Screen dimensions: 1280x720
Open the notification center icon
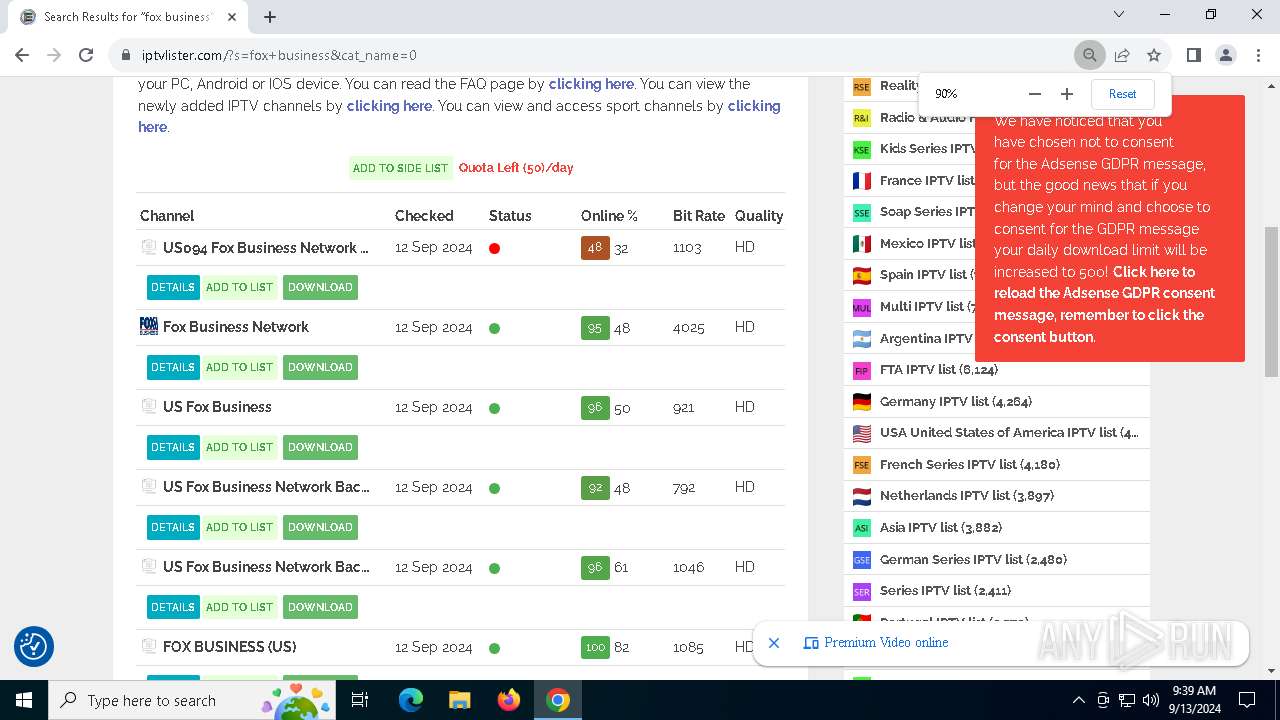coord(1247,700)
